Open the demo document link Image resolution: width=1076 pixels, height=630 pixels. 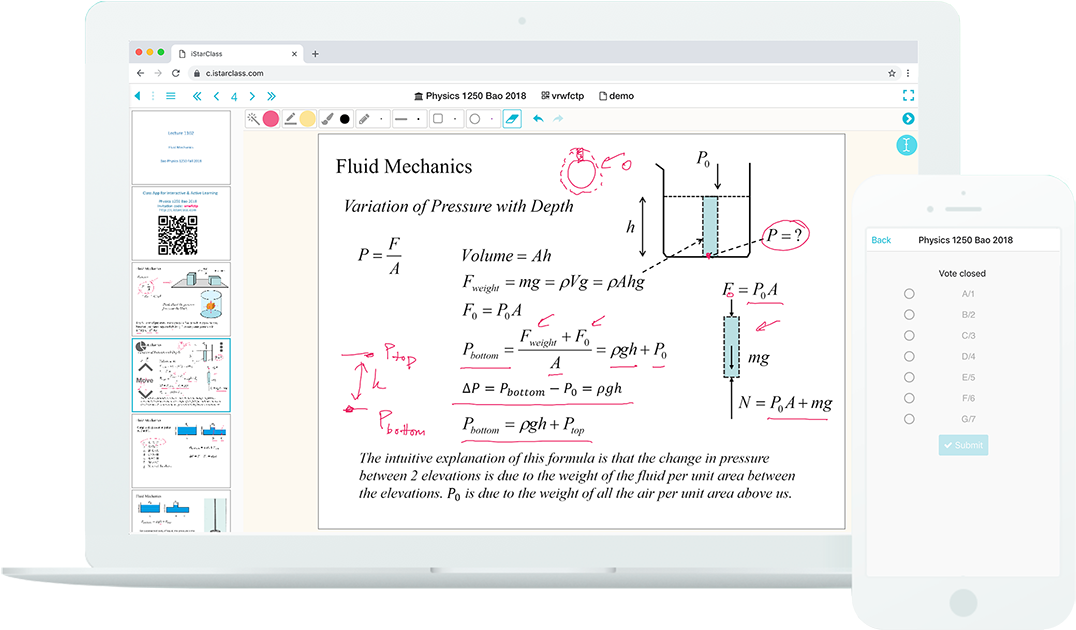[x=616, y=96]
